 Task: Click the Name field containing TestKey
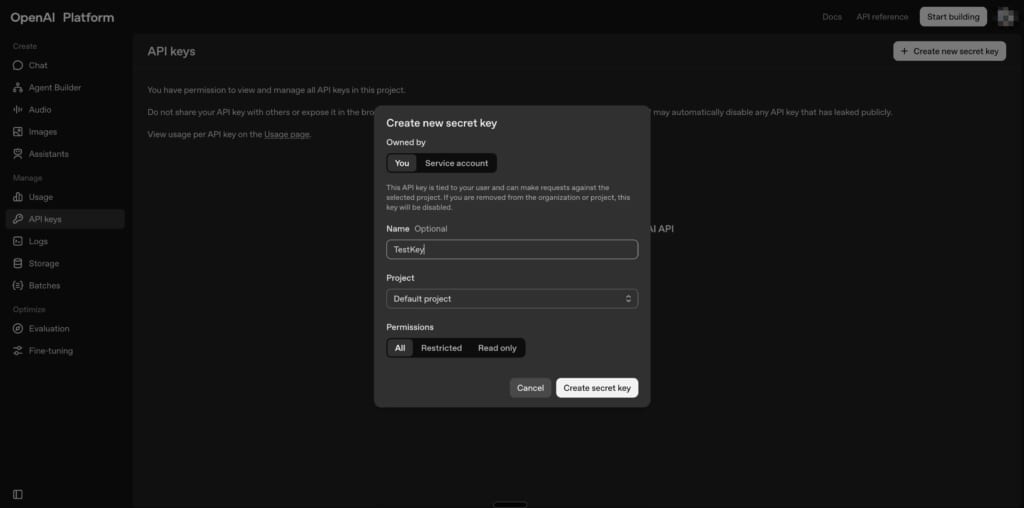511,249
